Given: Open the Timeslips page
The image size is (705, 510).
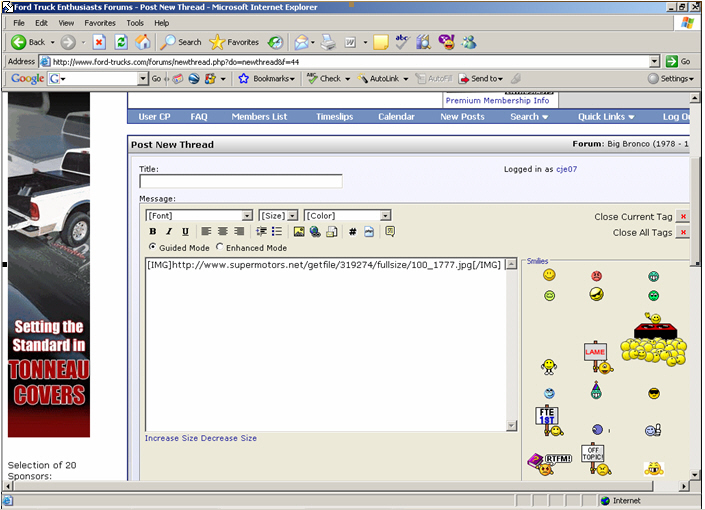Looking at the screenshot, I should point(335,117).
